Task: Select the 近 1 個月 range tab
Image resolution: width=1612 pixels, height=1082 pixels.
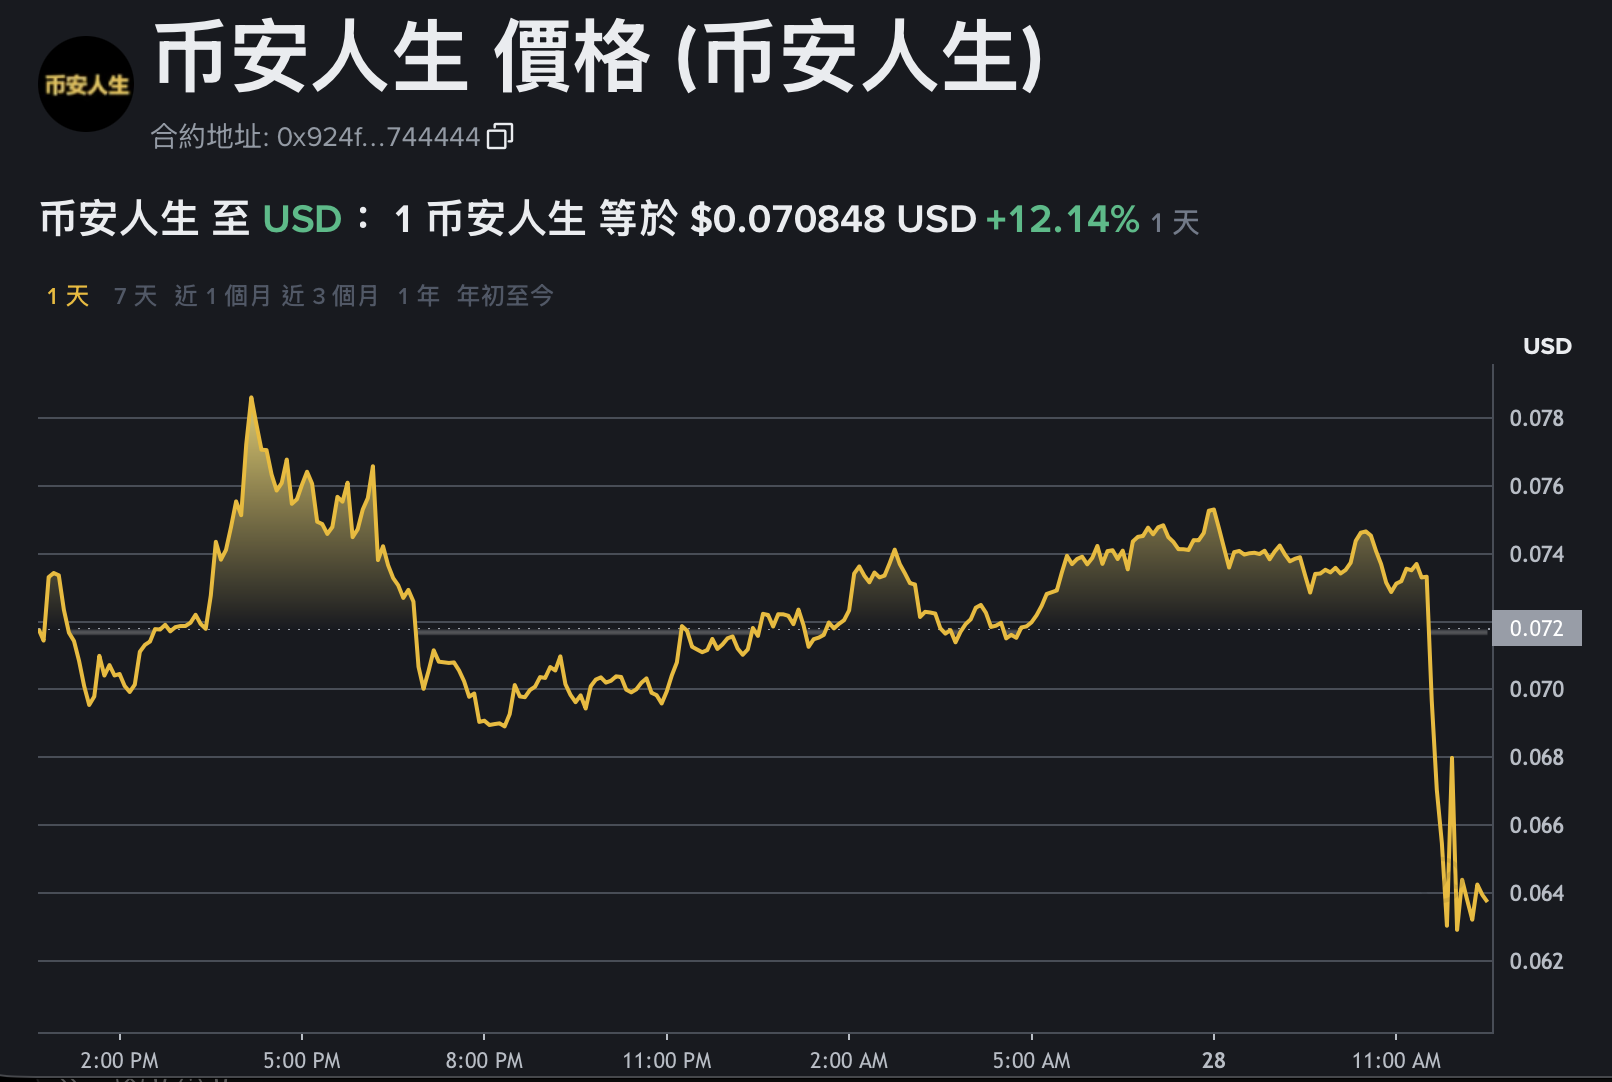Action: point(222,296)
